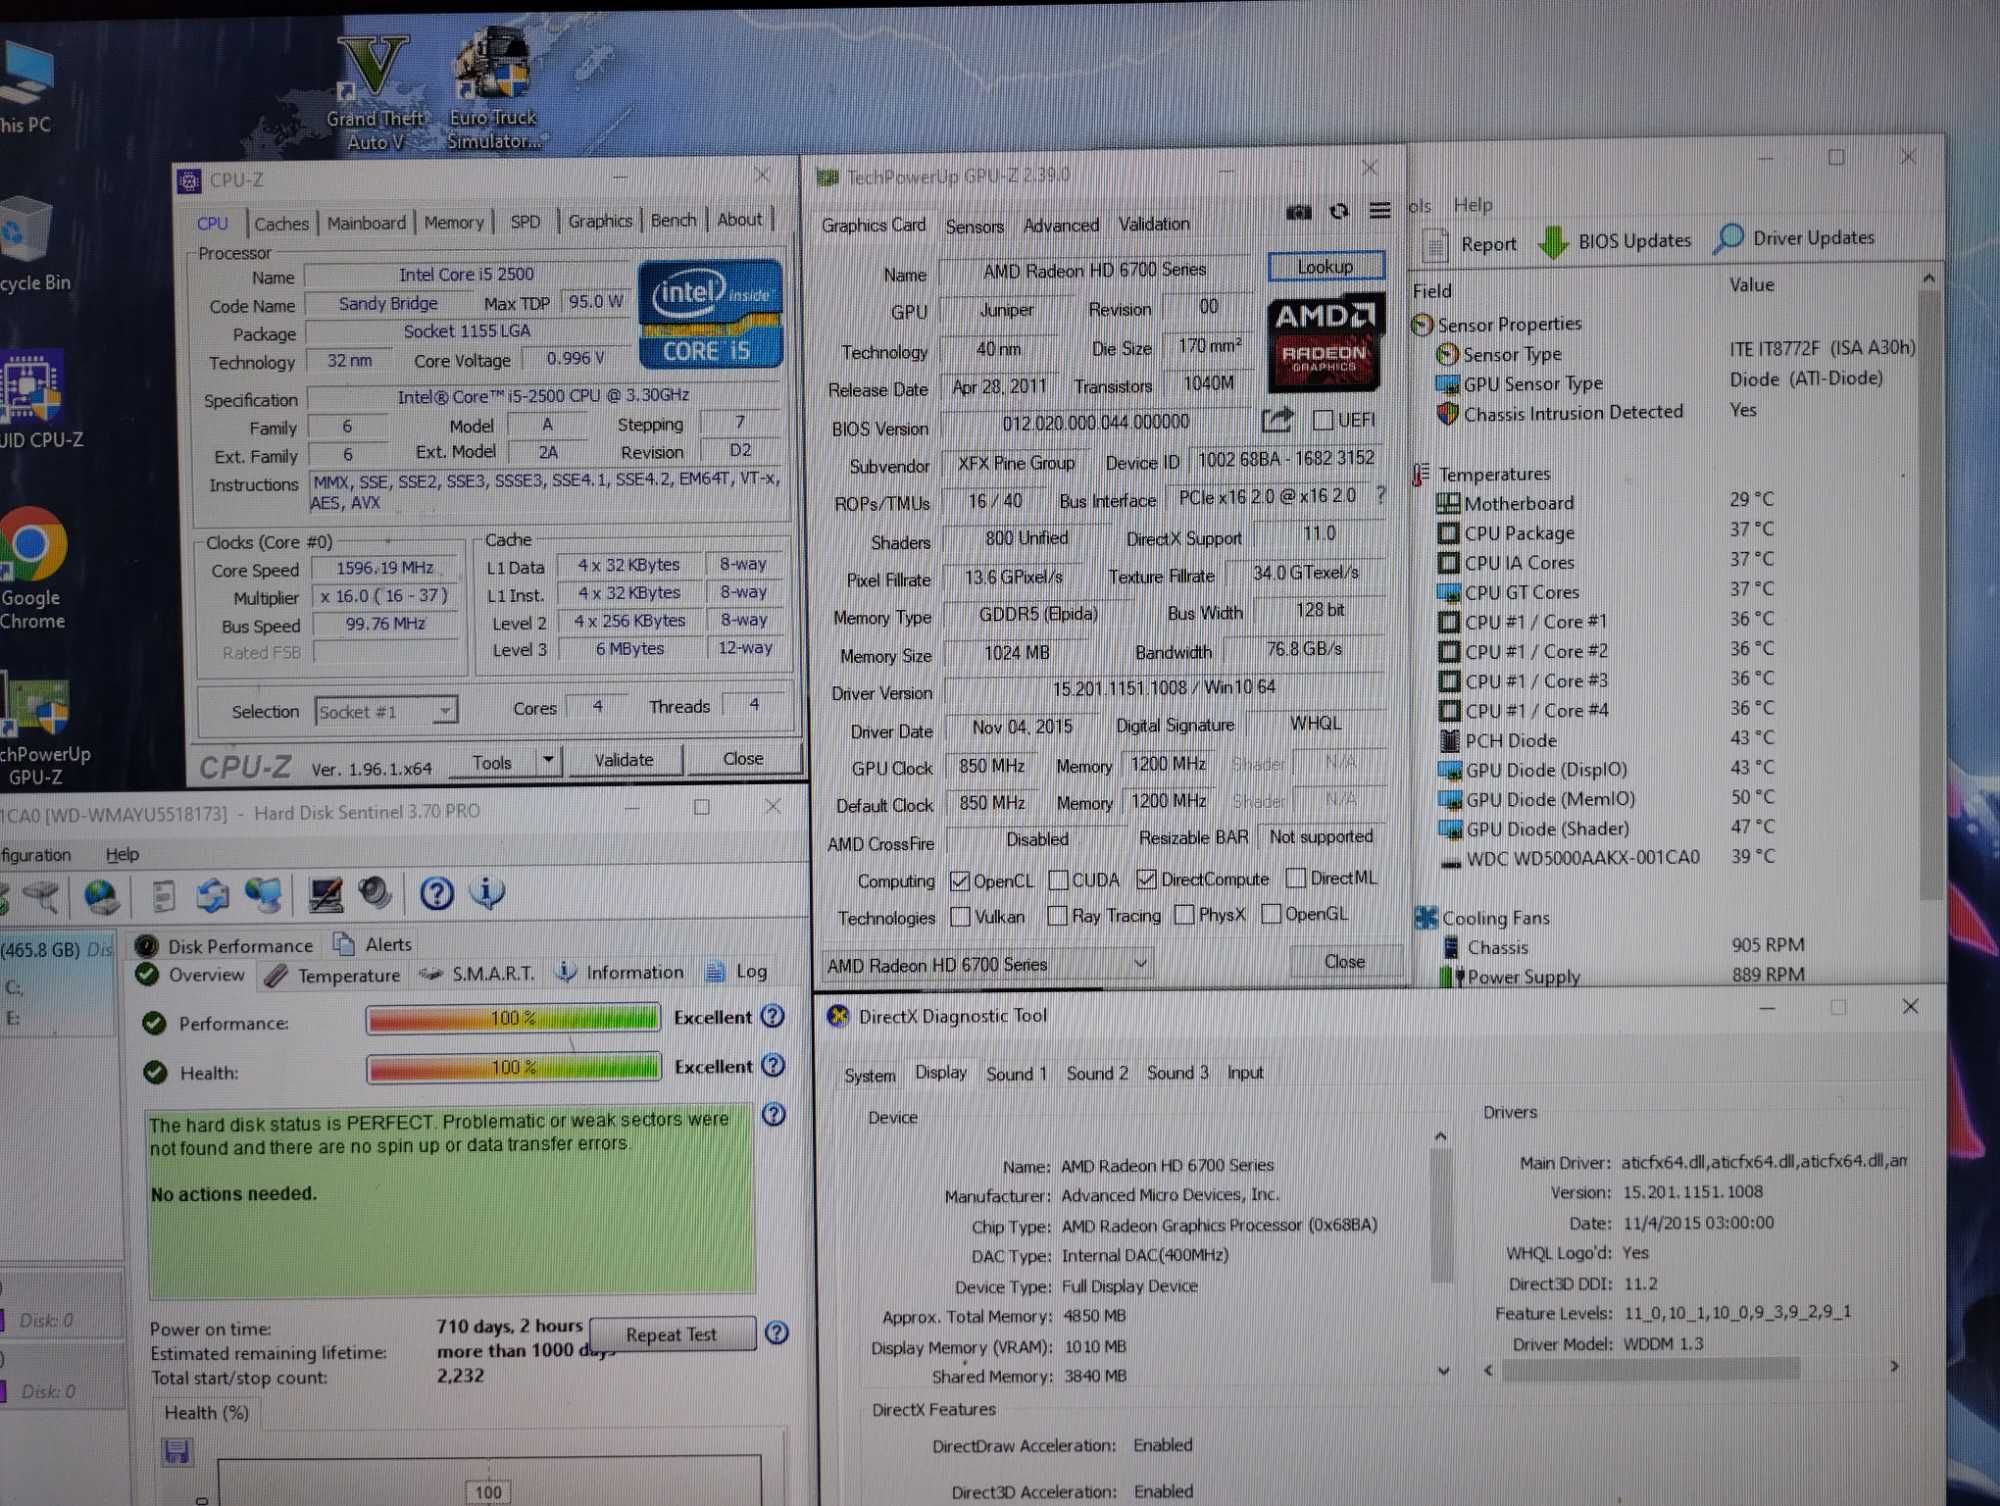Click the Tools button in CPU-Z
The height and width of the screenshot is (1506, 2000).
click(x=491, y=762)
